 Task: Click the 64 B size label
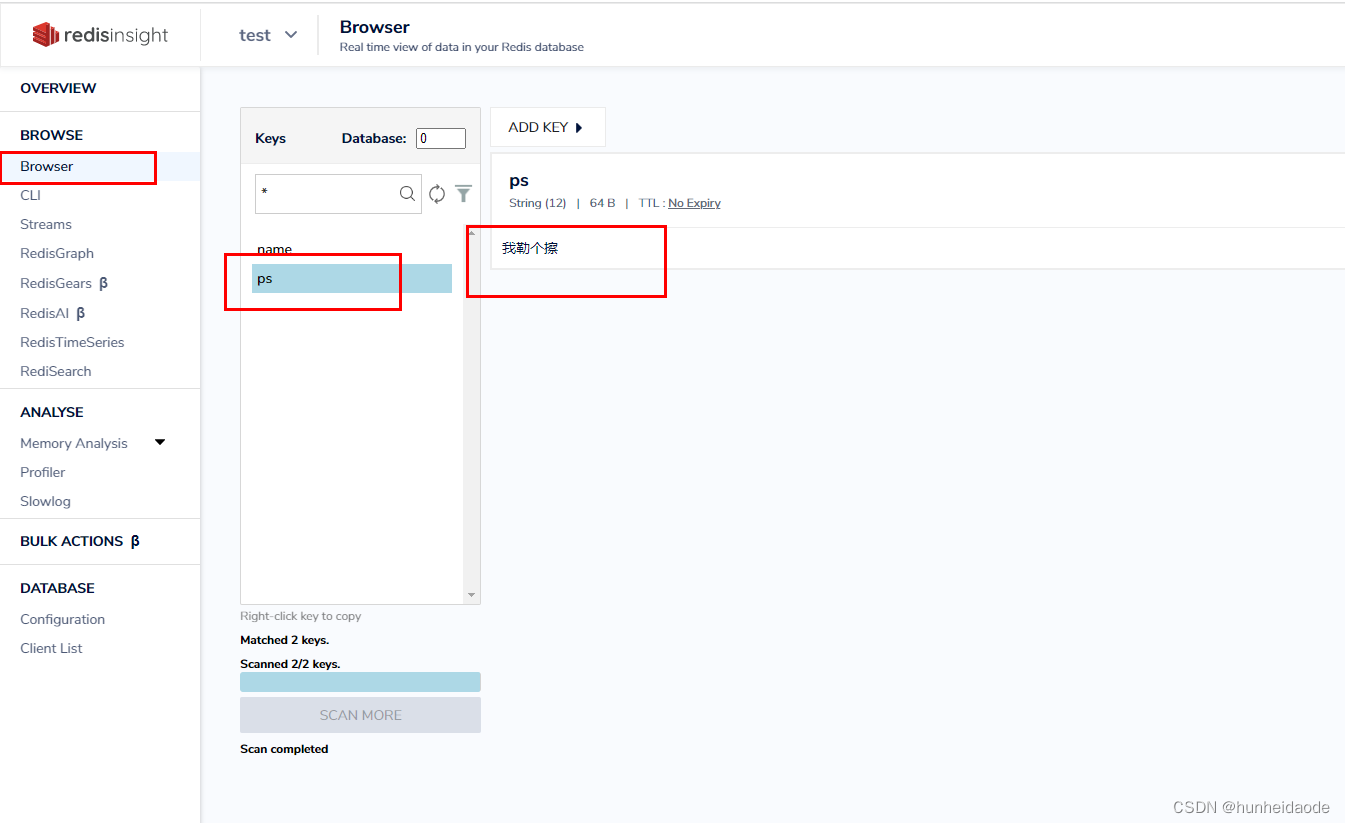tap(603, 203)
